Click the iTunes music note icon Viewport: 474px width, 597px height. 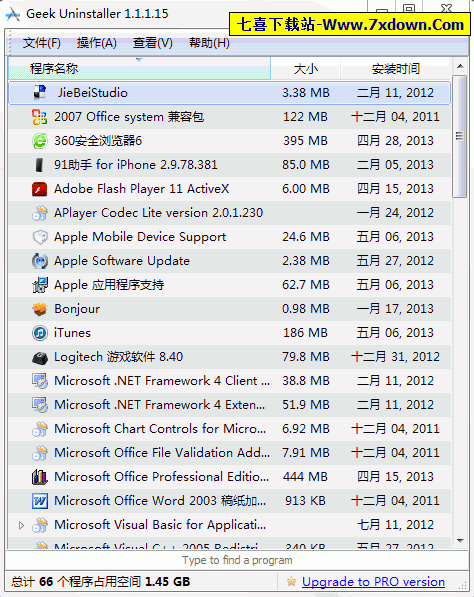point(40,332)
